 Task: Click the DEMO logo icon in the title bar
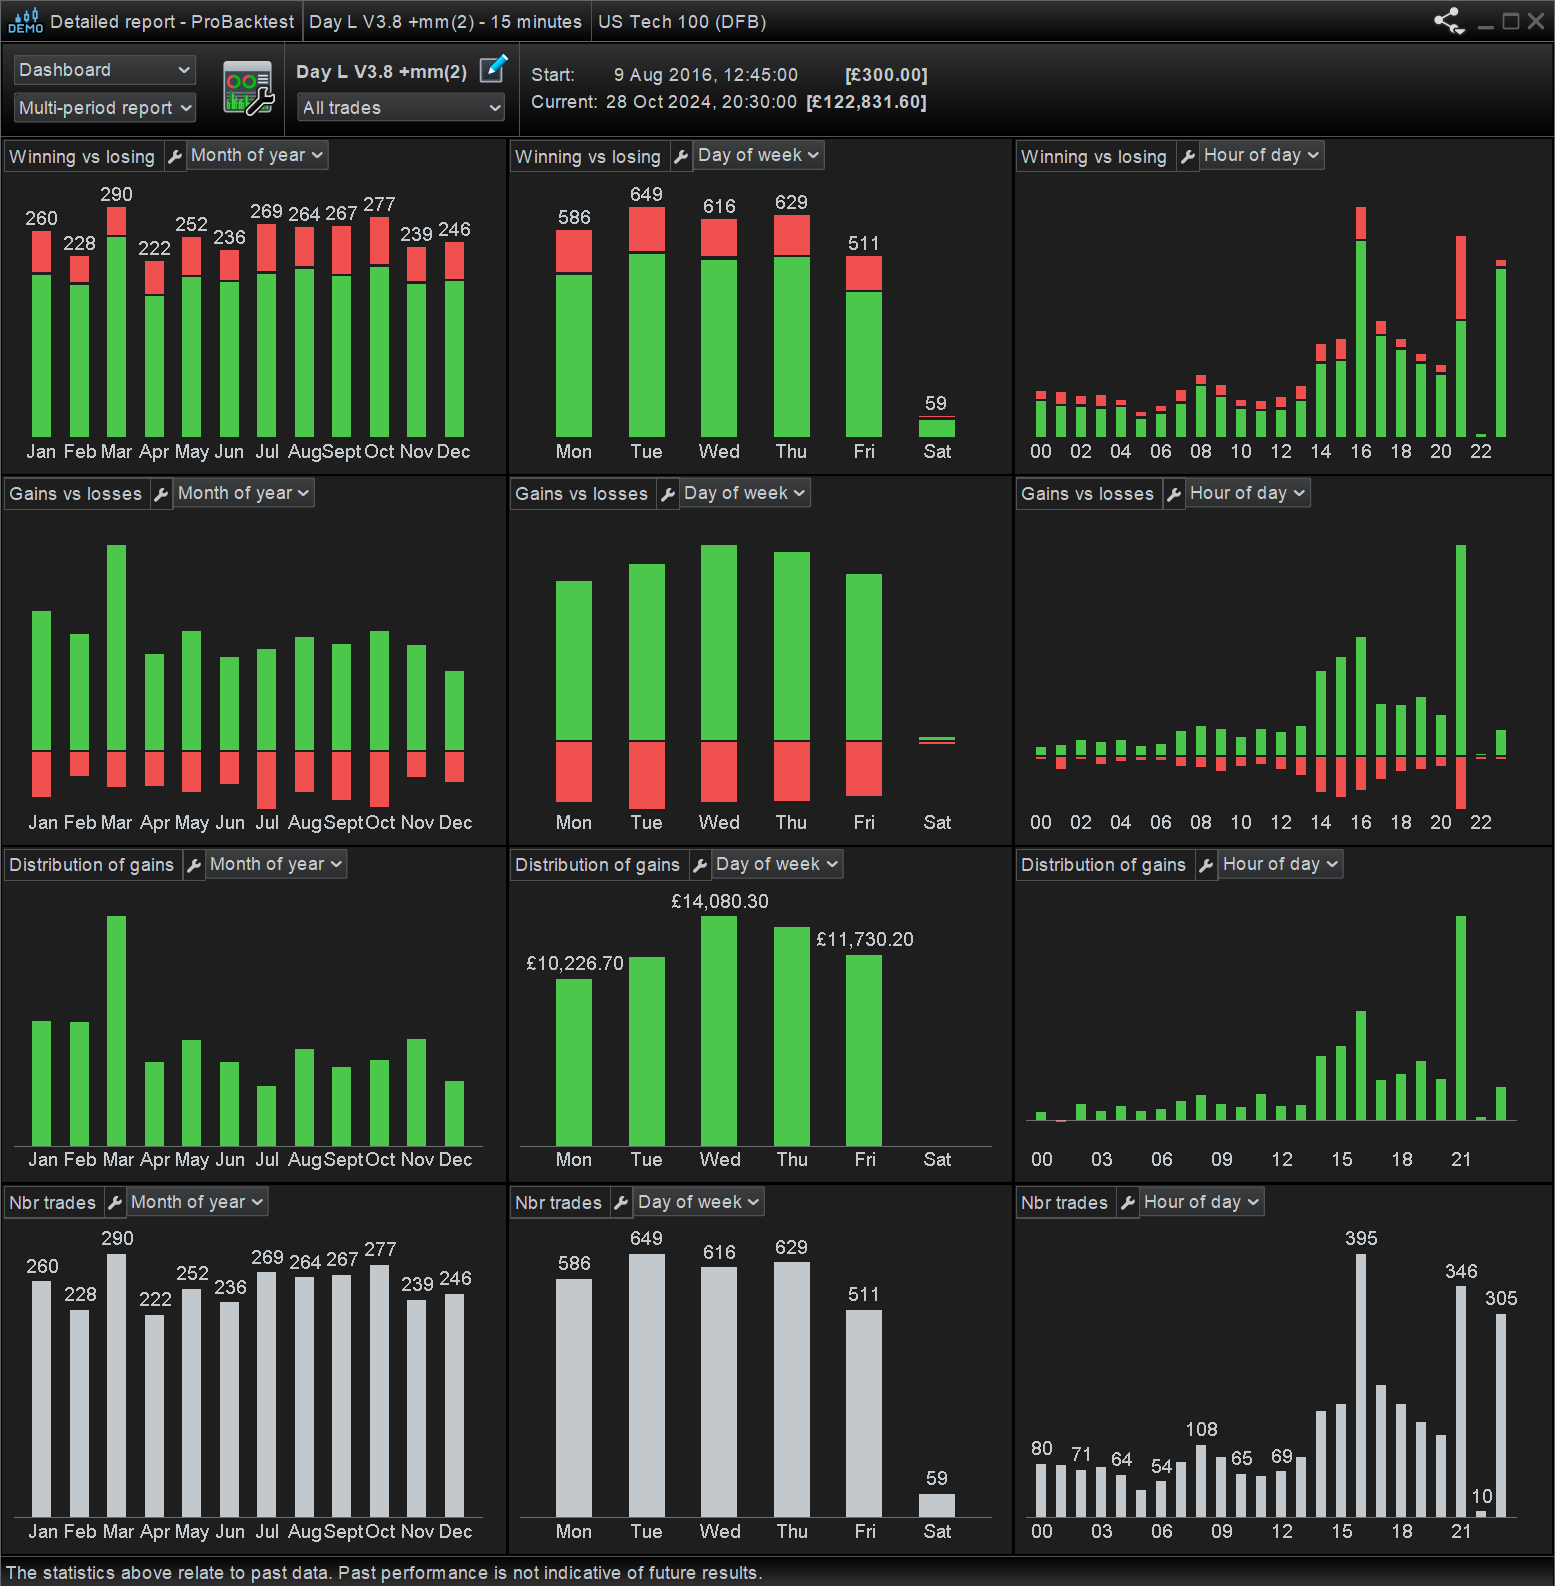(x=25, y=21)
